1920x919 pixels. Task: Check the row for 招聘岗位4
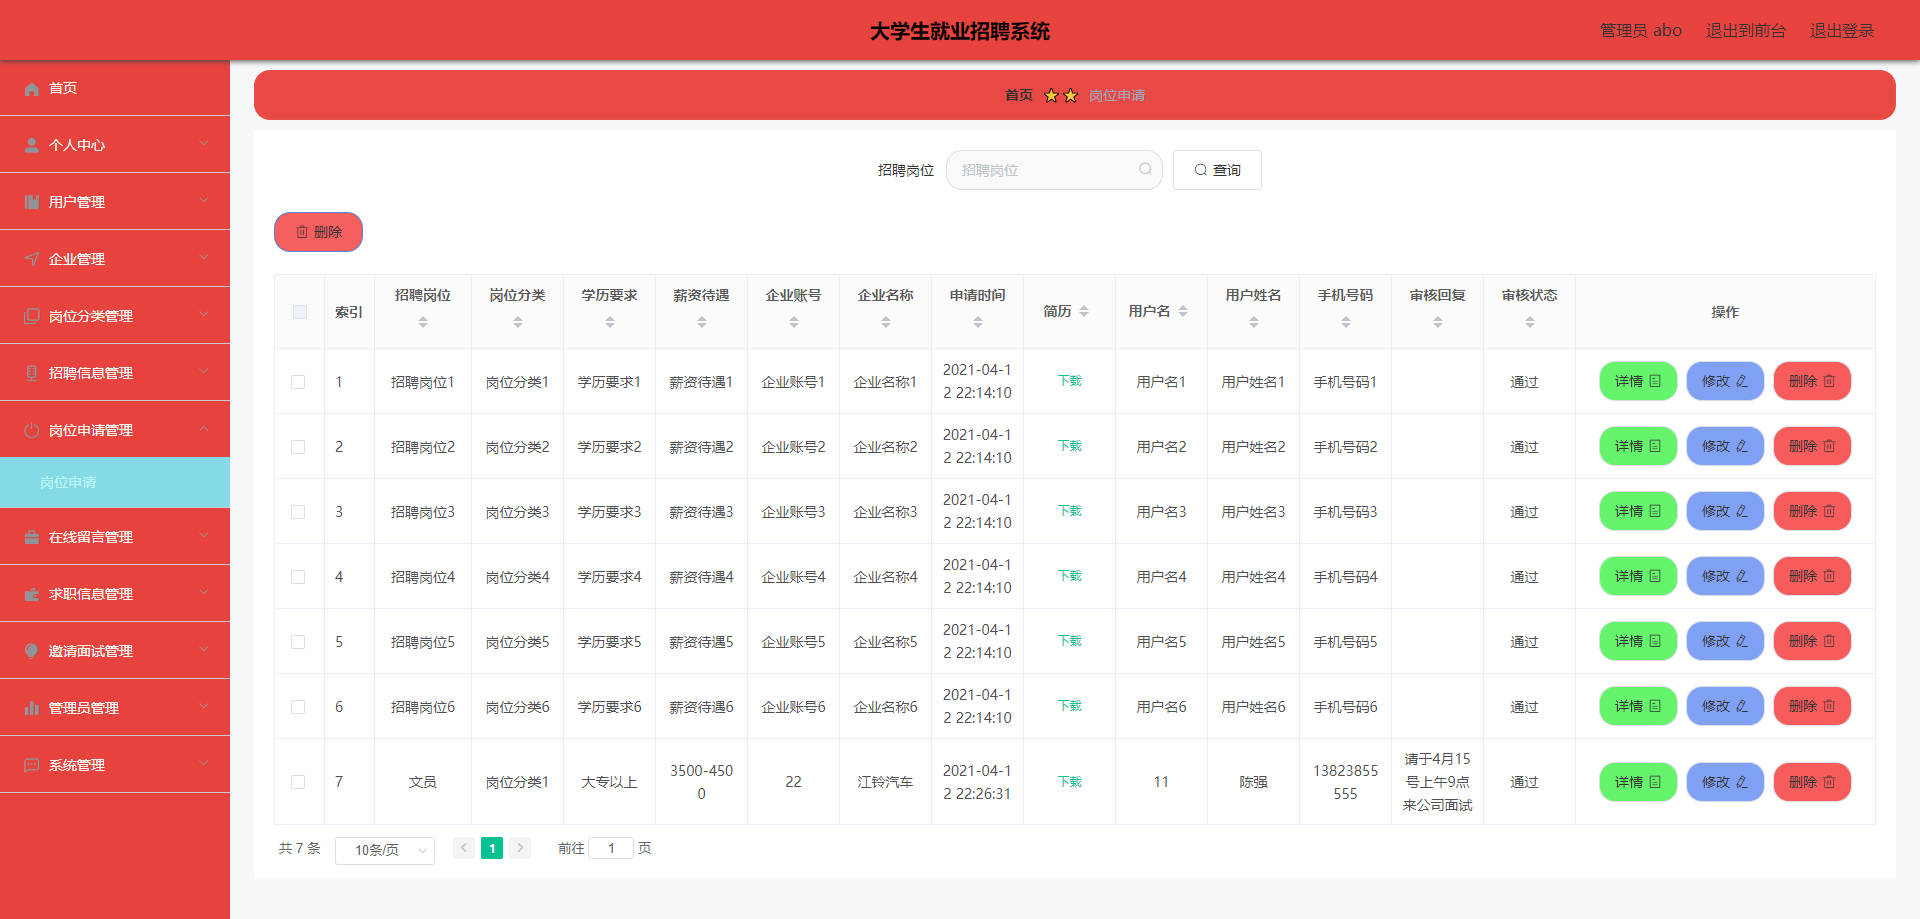pyautogui.click(x=298, y=577)
